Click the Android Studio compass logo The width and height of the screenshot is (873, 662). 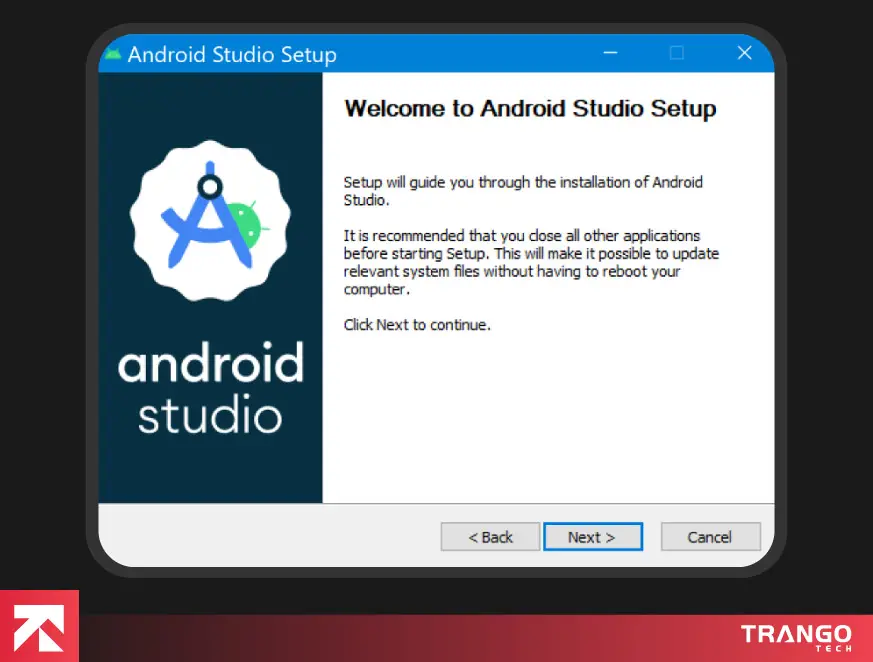tap(210, 220)
